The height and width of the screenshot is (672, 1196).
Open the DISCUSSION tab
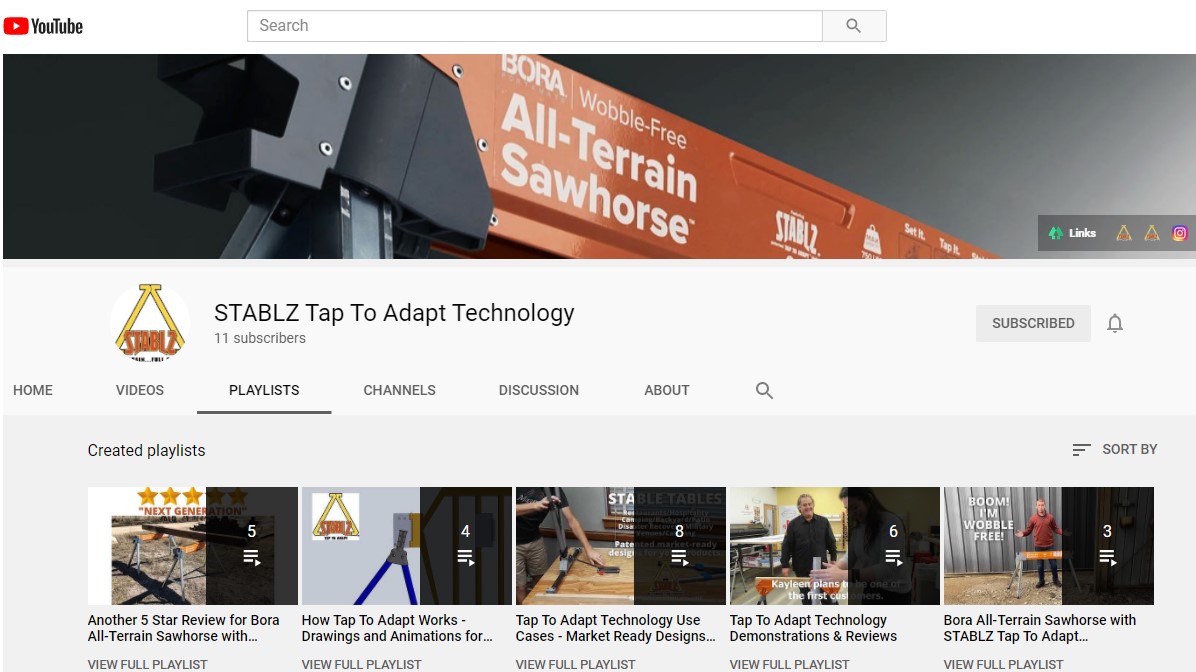pyautogui.click(x=539, y=390)
